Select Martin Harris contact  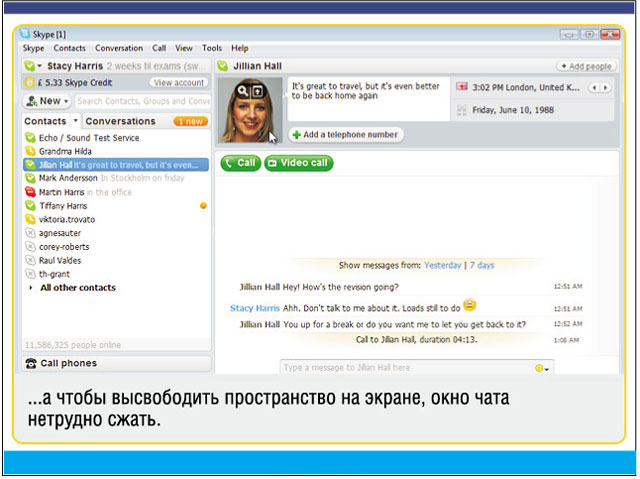point(61,192)
